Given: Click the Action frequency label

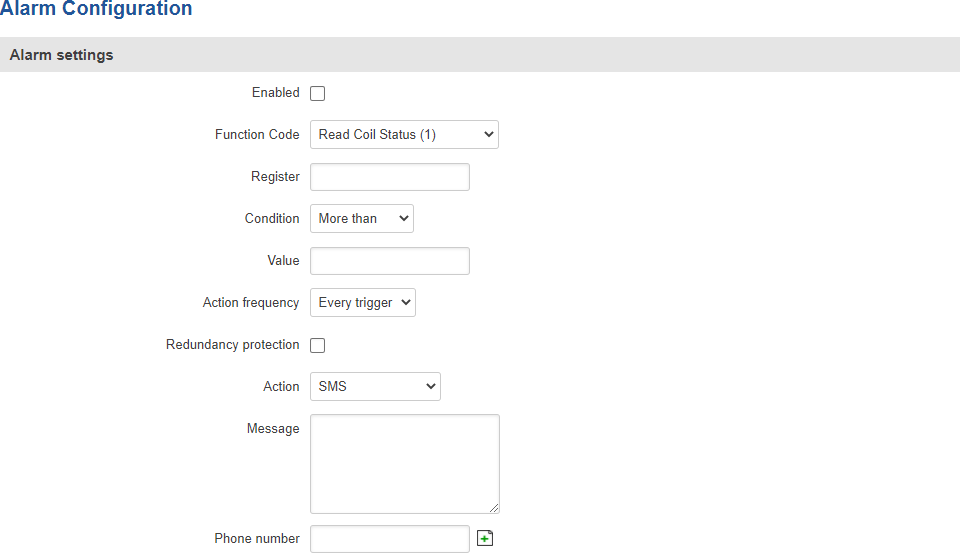Looking at the screenshot, I should point(250,303).
